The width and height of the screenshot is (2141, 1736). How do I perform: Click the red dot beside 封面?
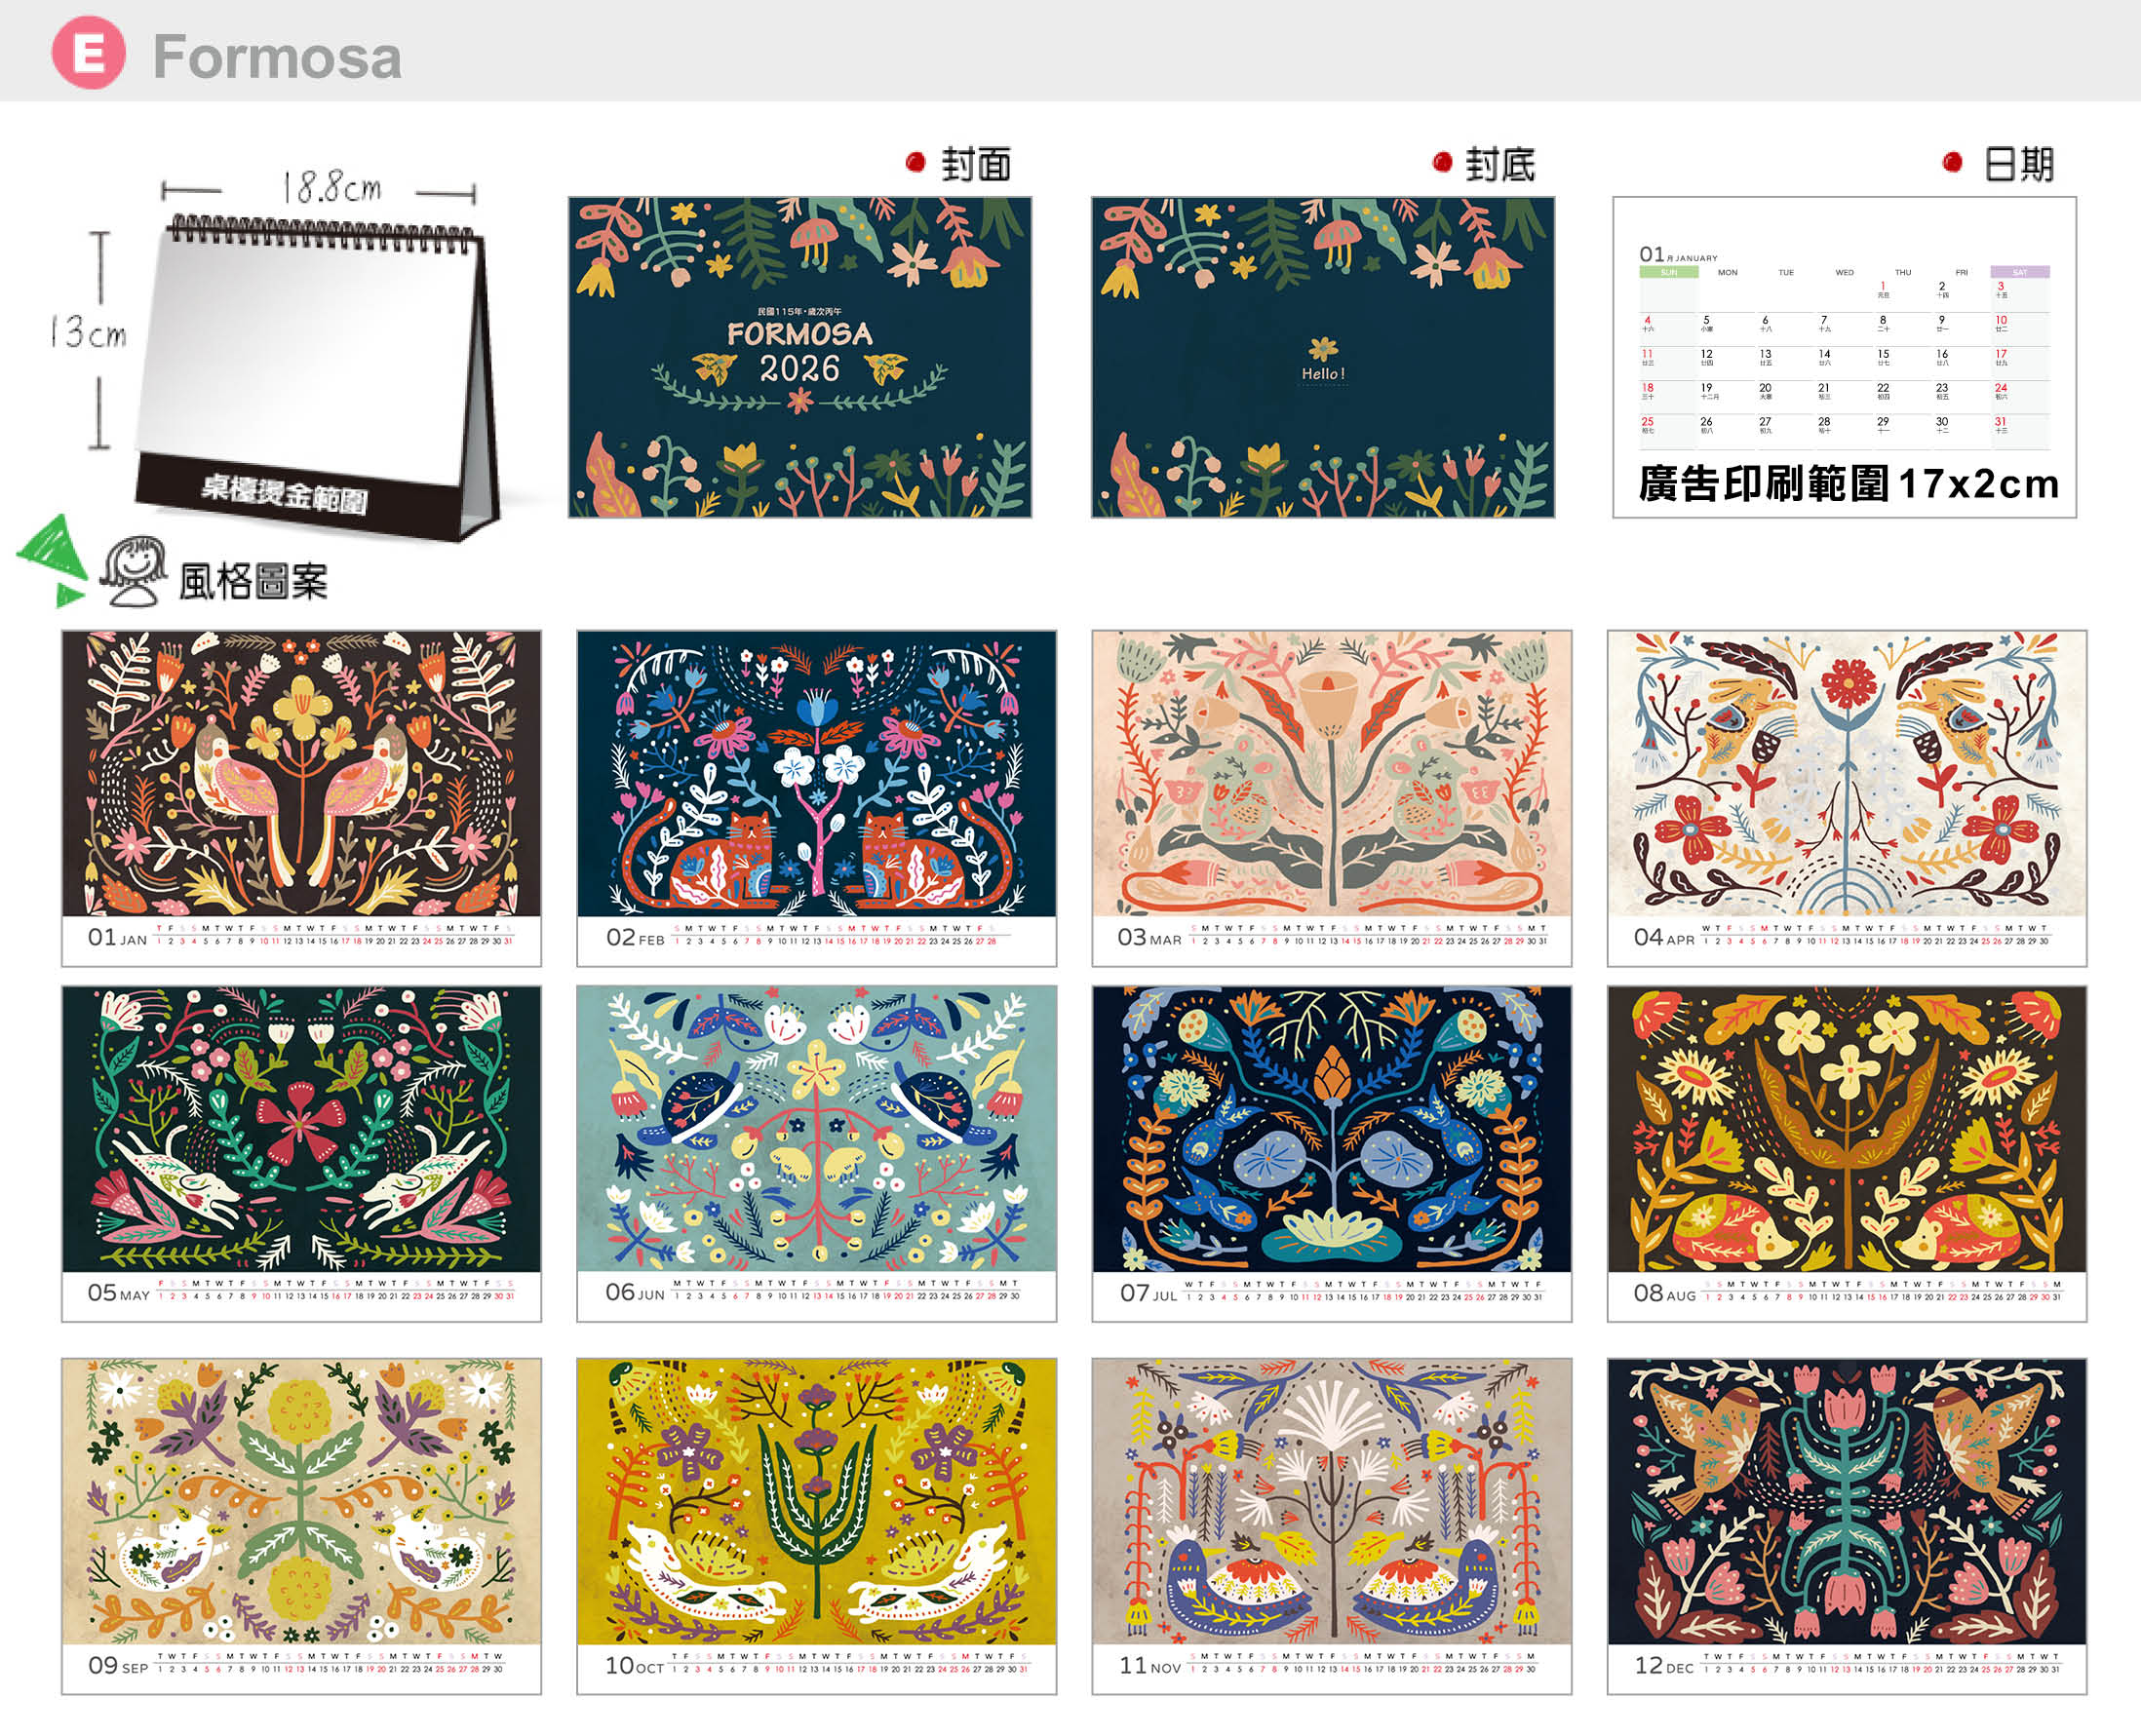click(915, 162)
